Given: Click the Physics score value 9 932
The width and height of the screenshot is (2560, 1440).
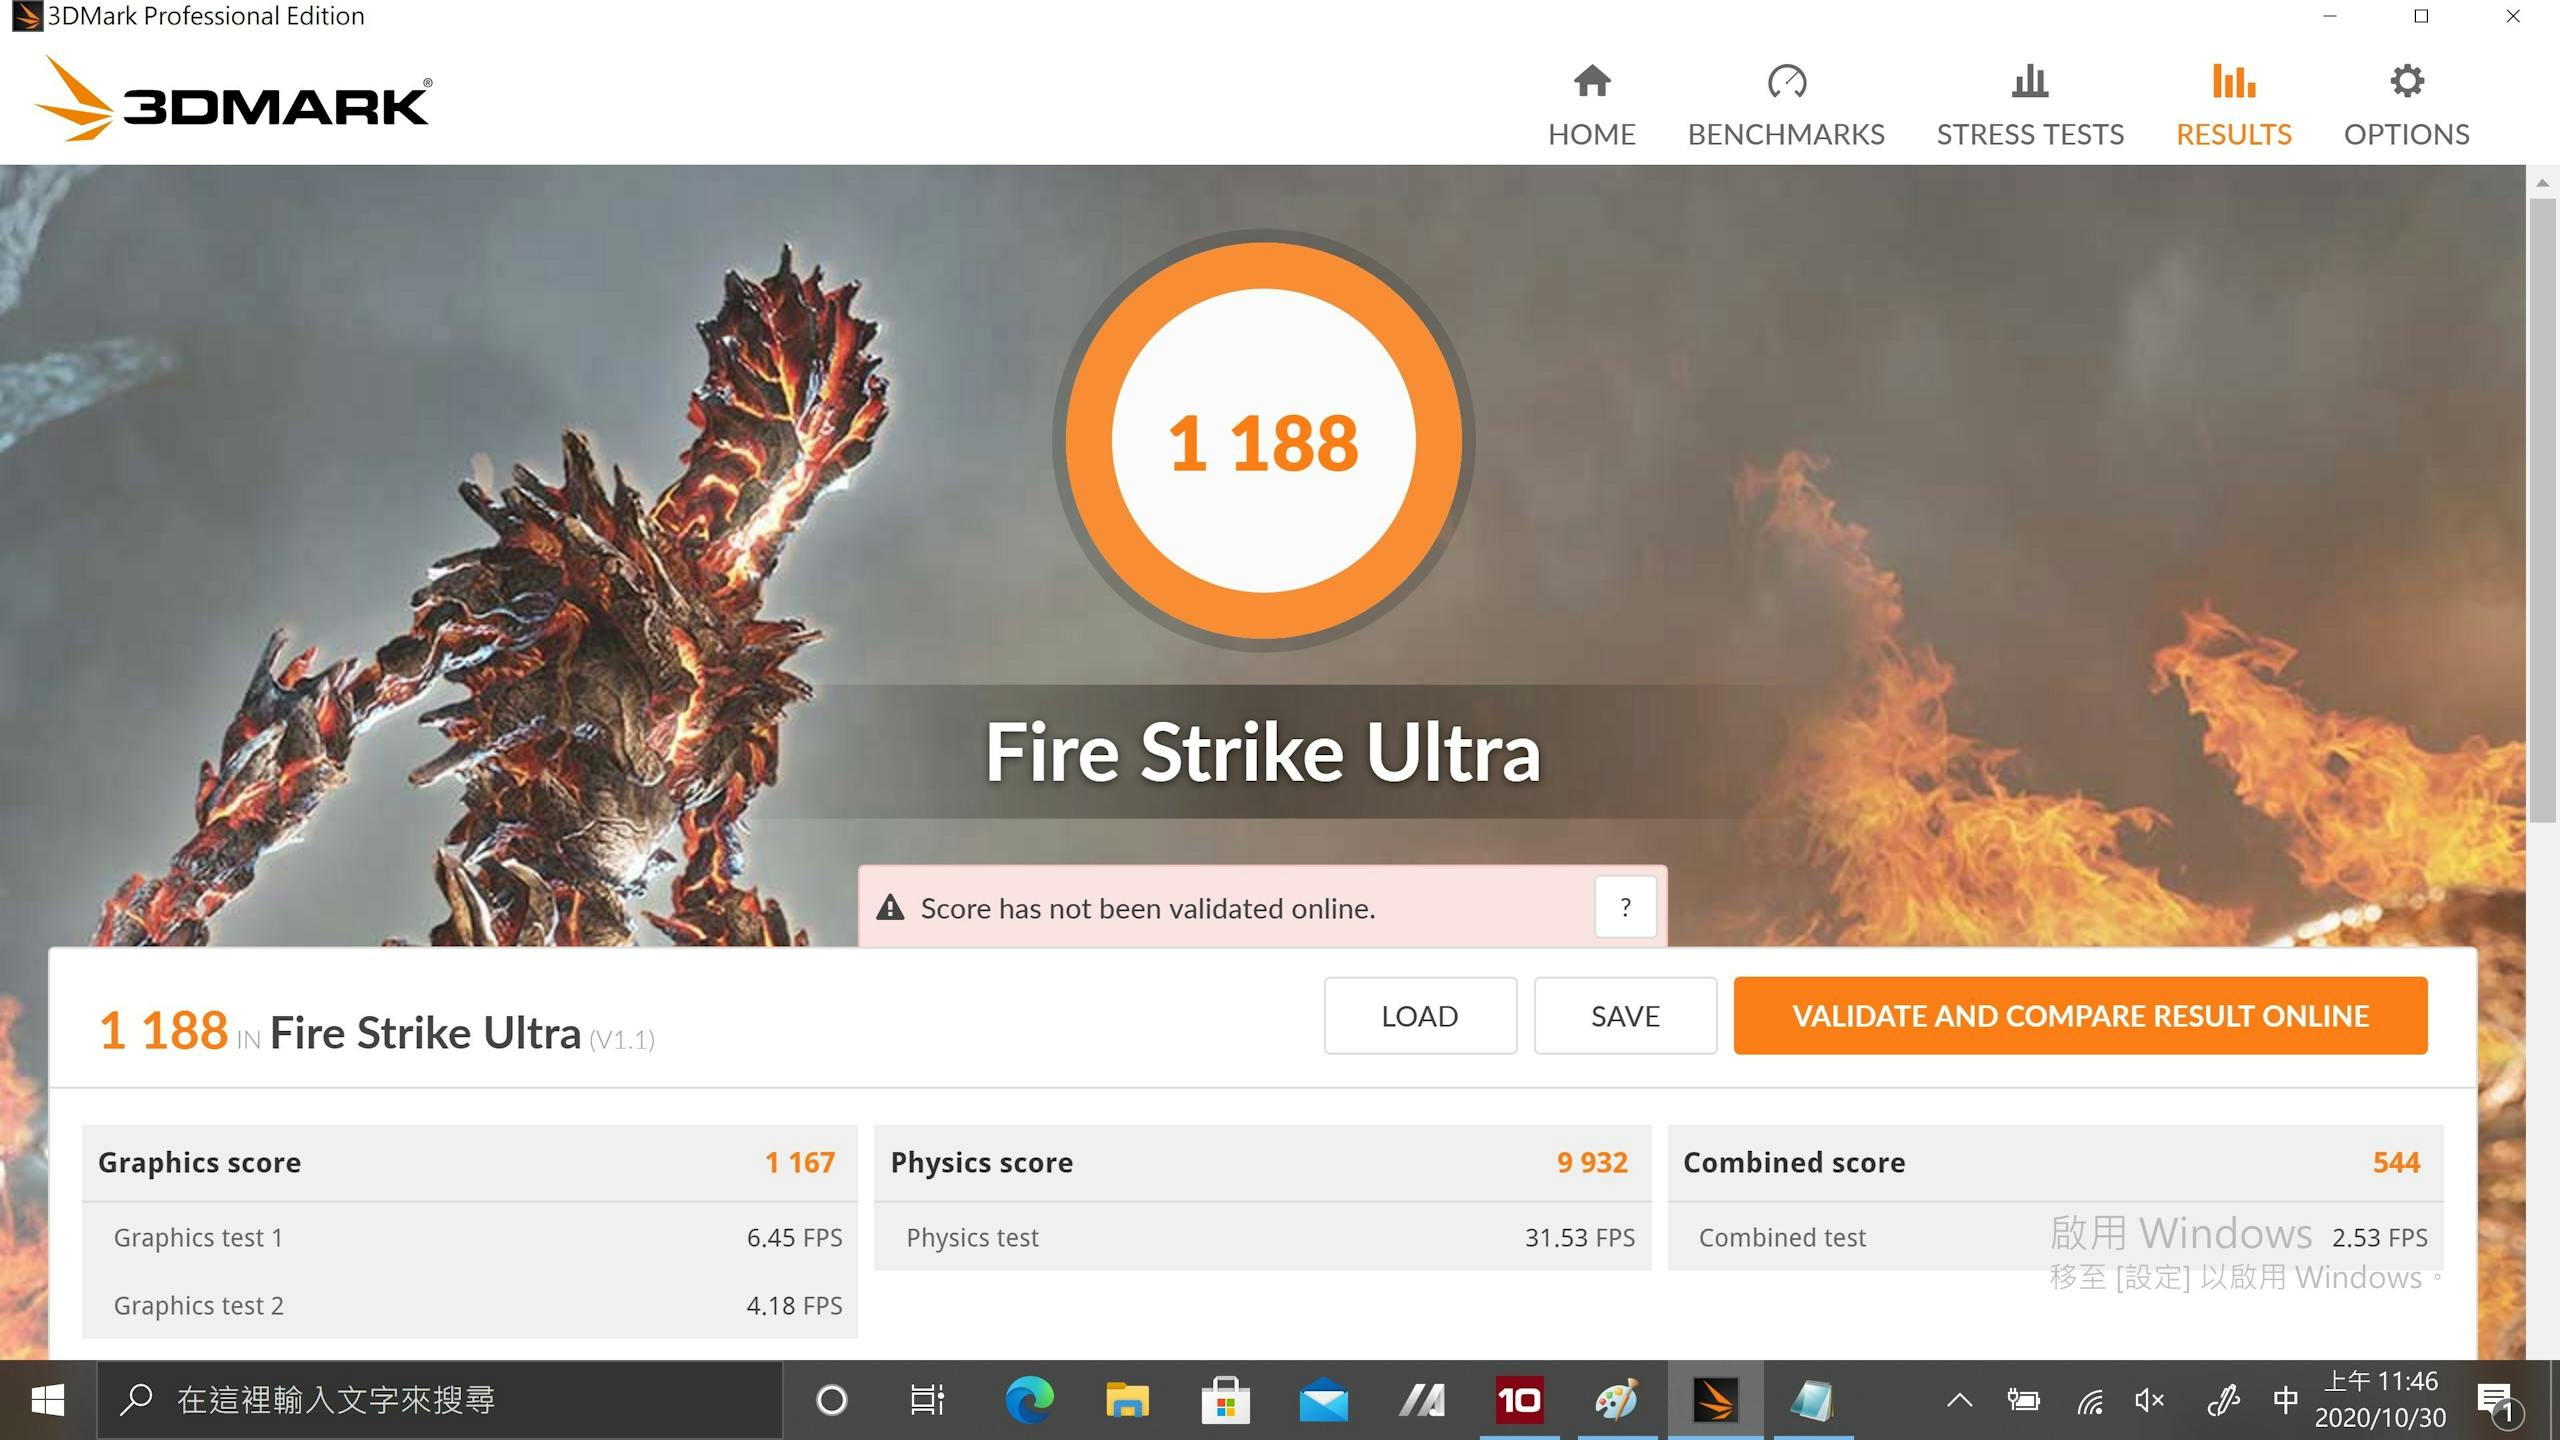Looking at the screenshot, I should (1592, 1162).
